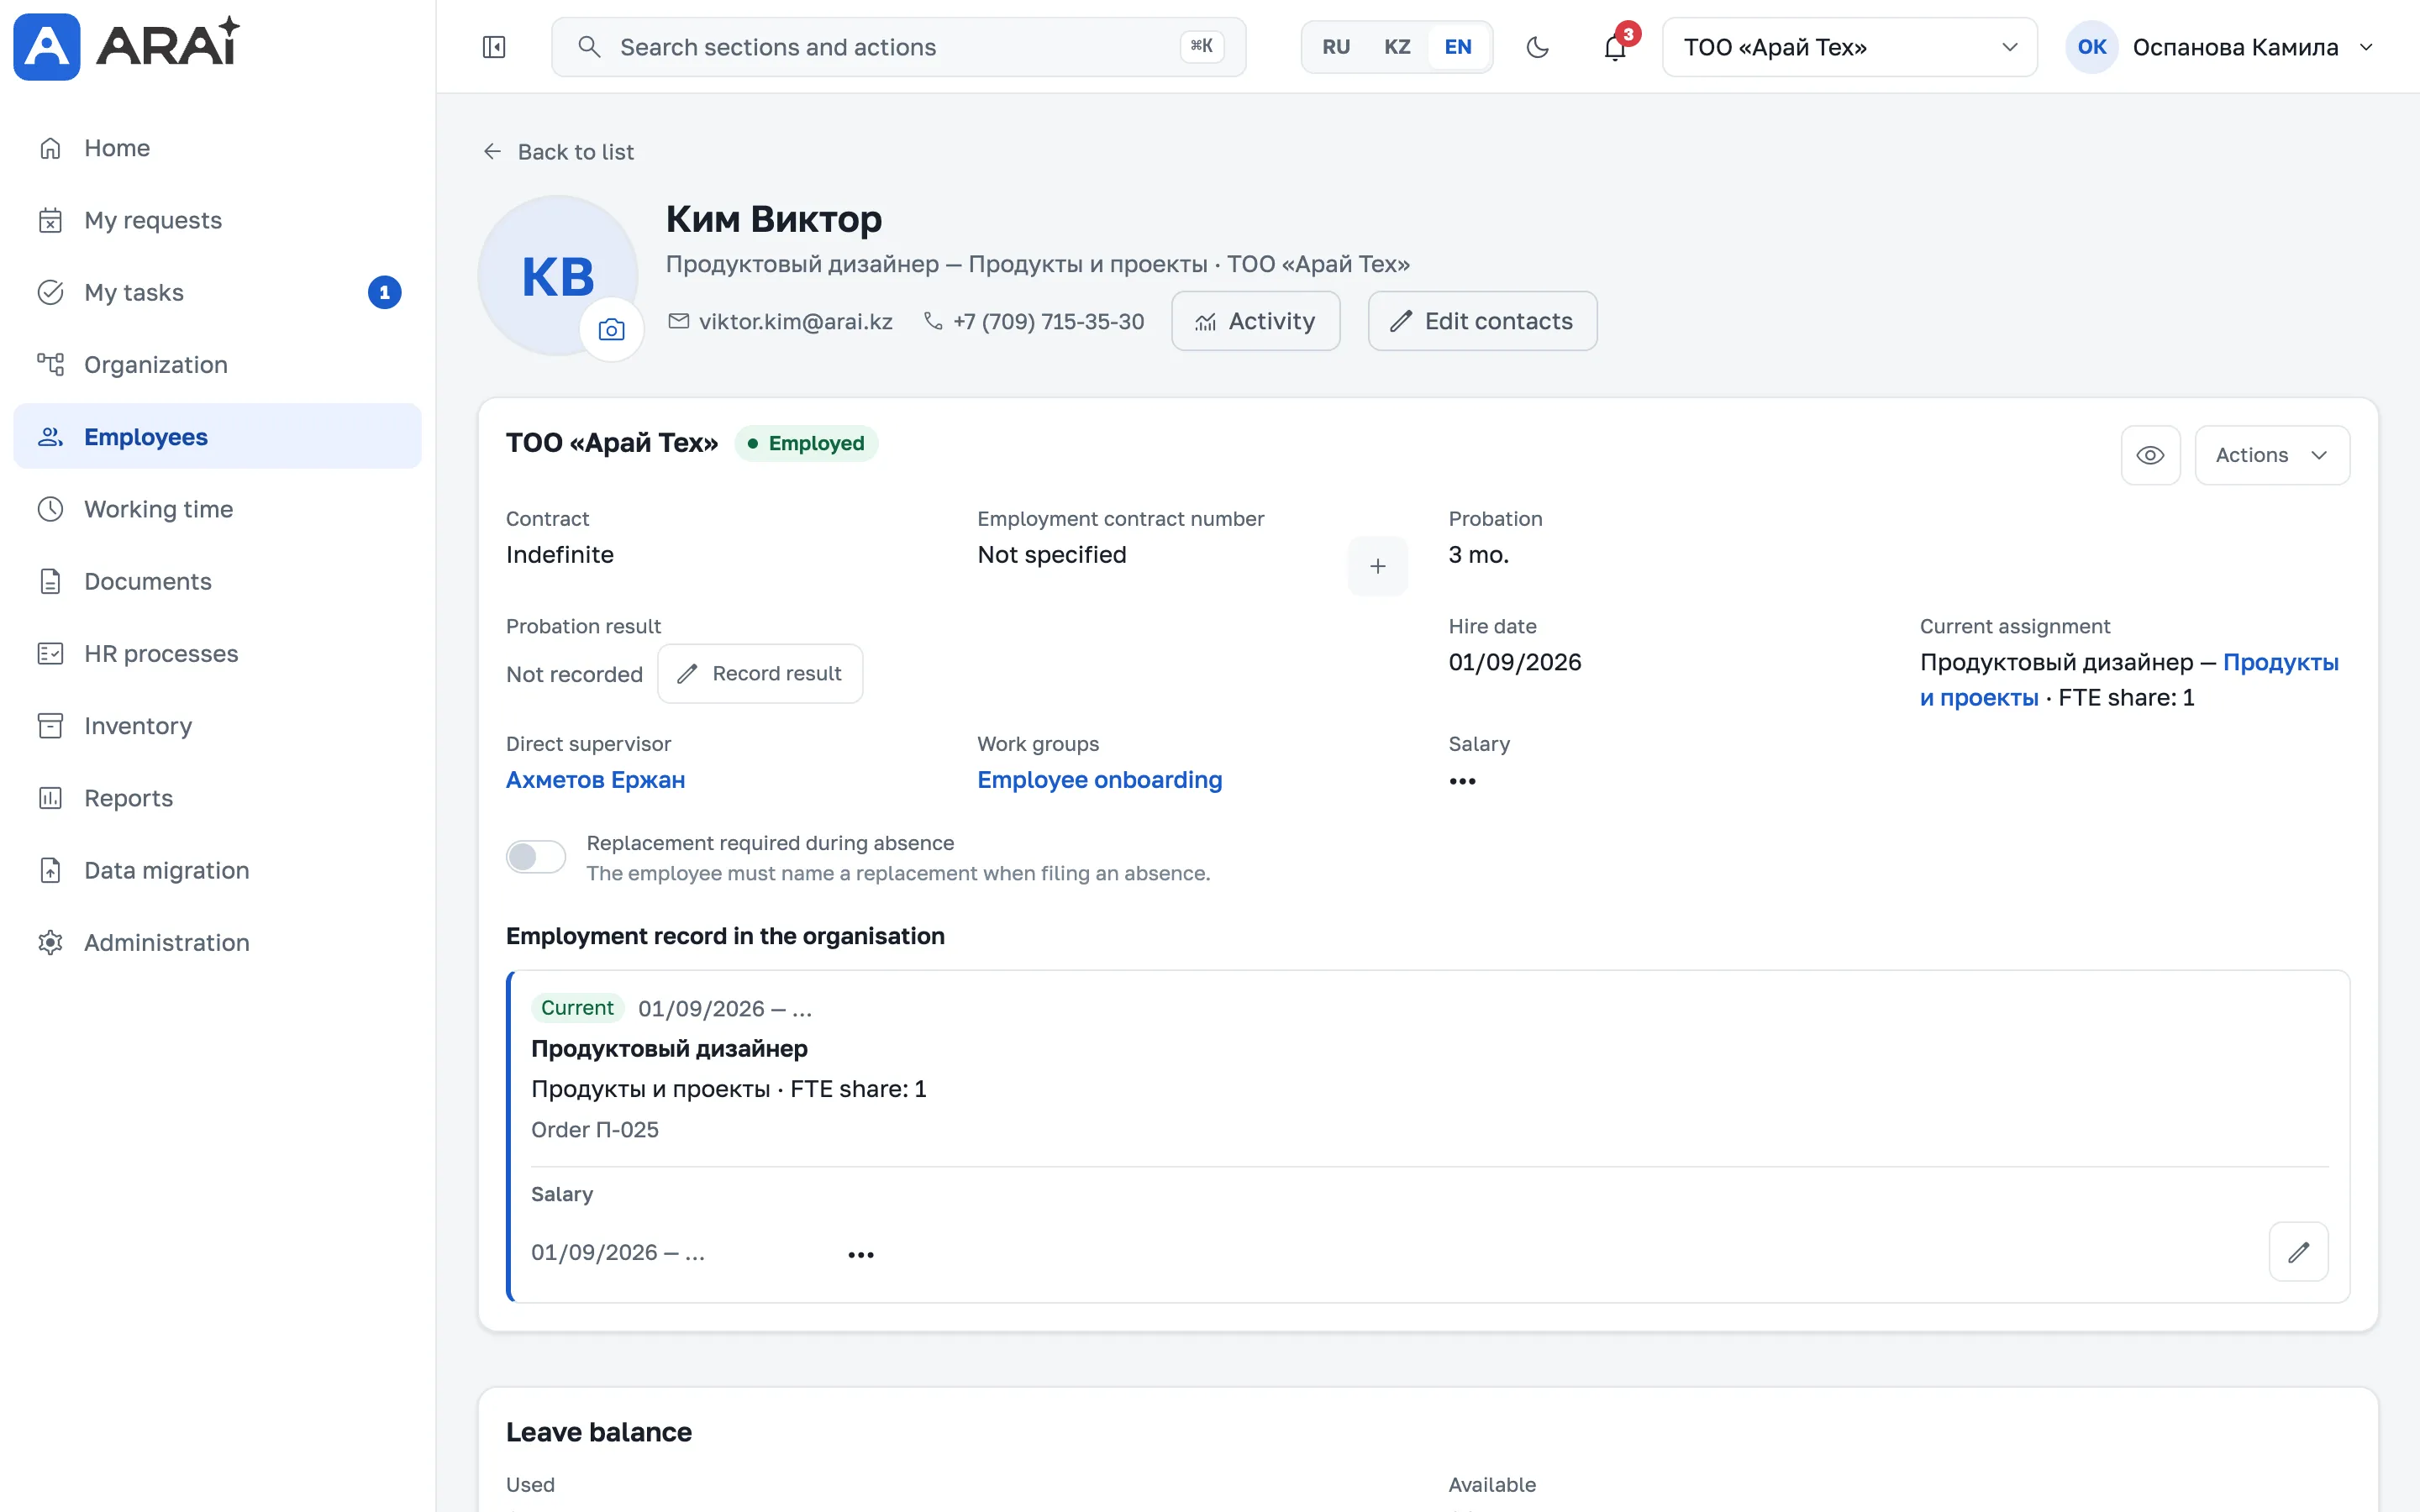Click the OK user avatar
The height and width of the screenshot is (1512, 2420).
pyautogui.click(x=2091, y=47)
